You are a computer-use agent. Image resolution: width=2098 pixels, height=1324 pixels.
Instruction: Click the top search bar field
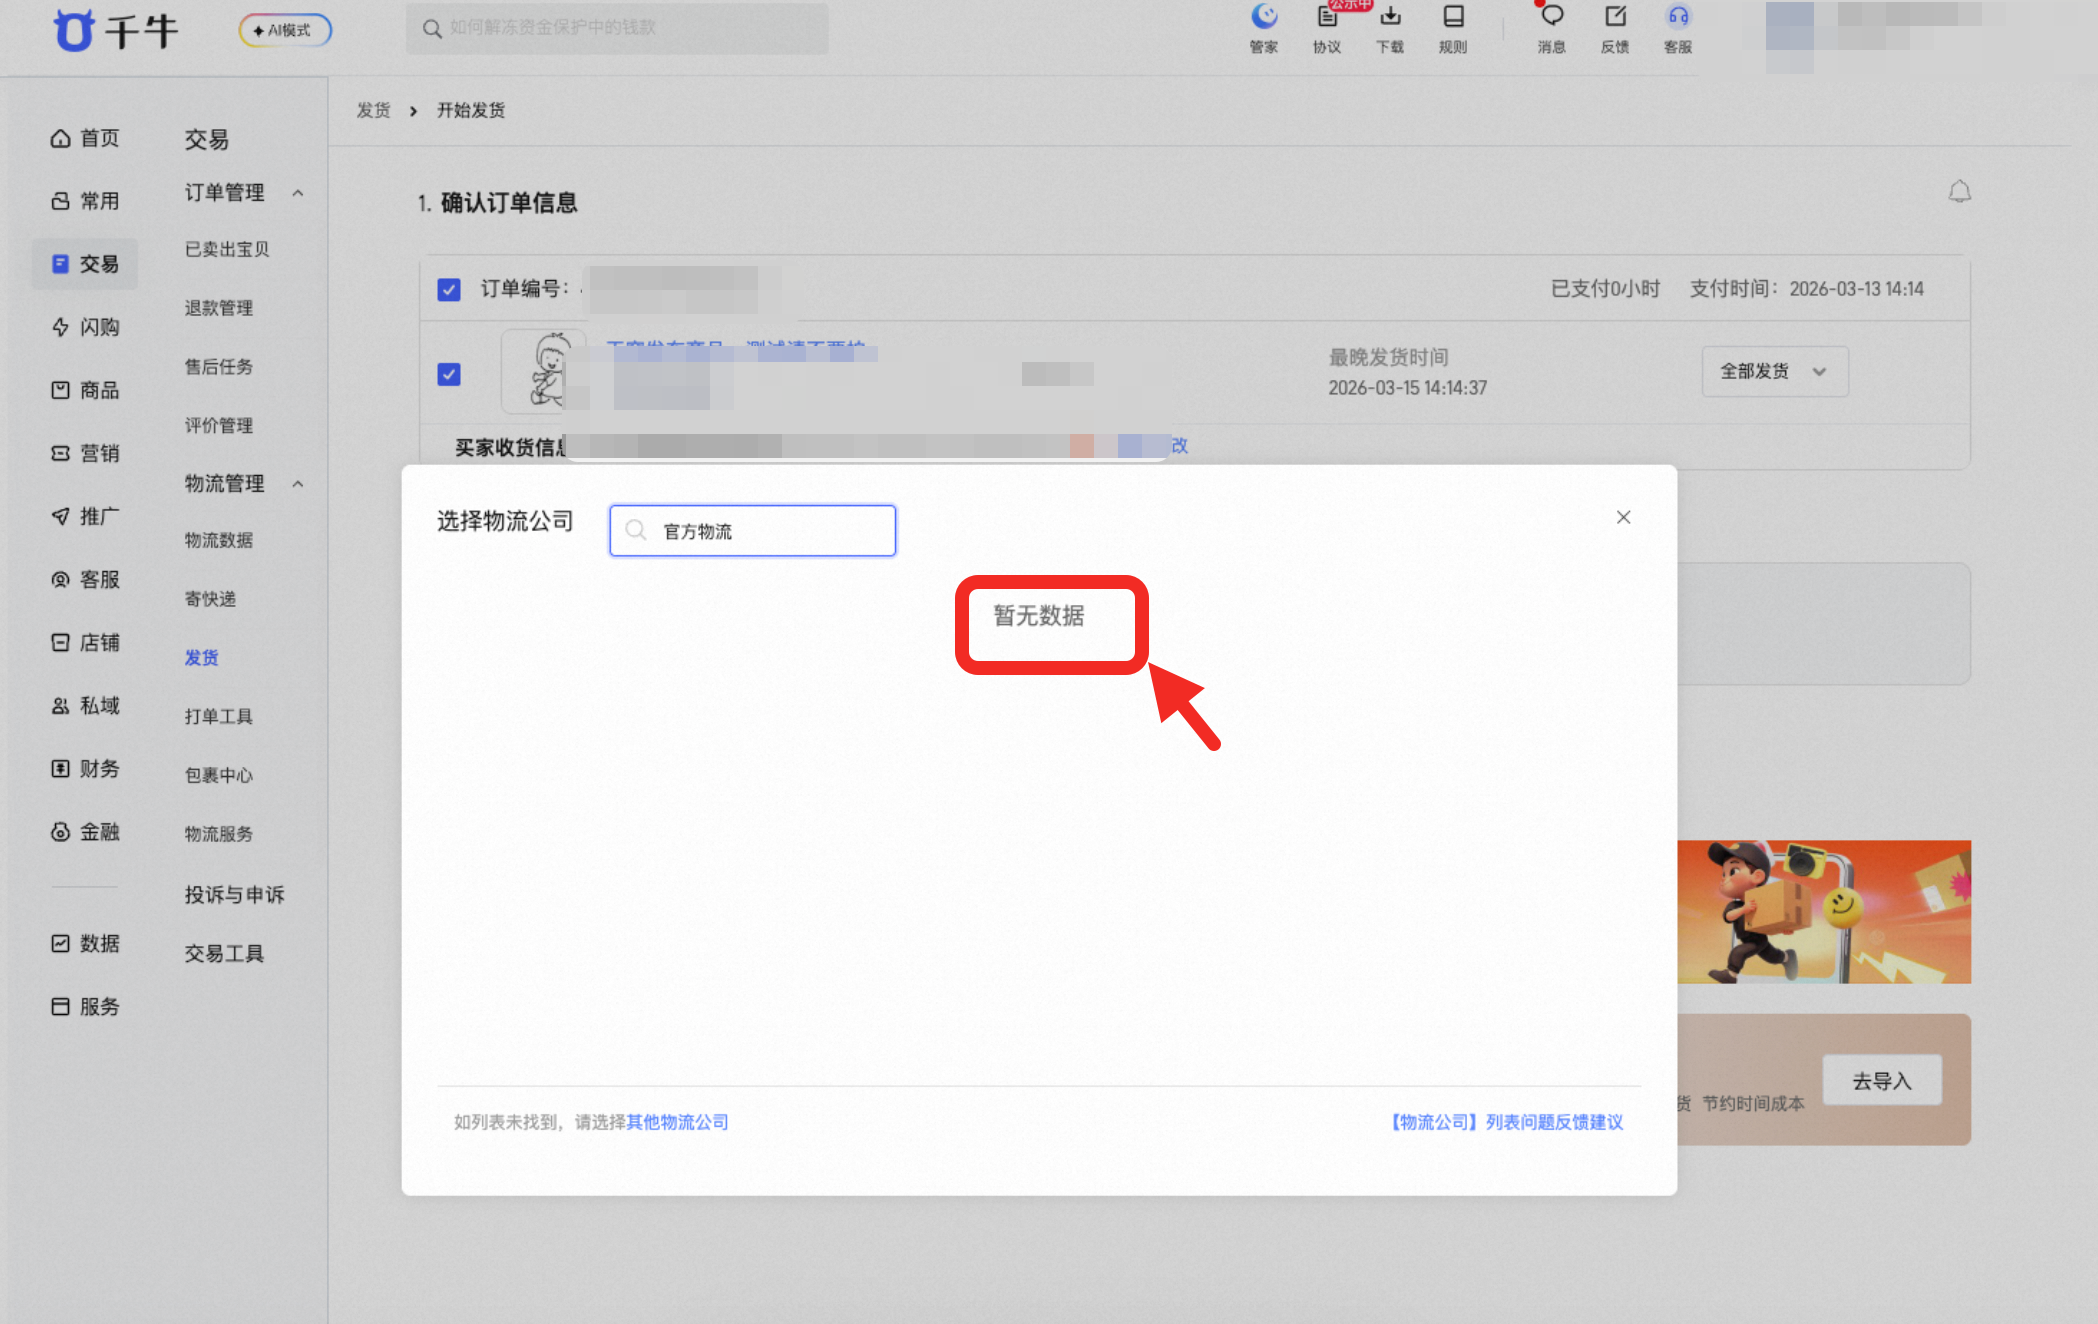pos(617,28)
